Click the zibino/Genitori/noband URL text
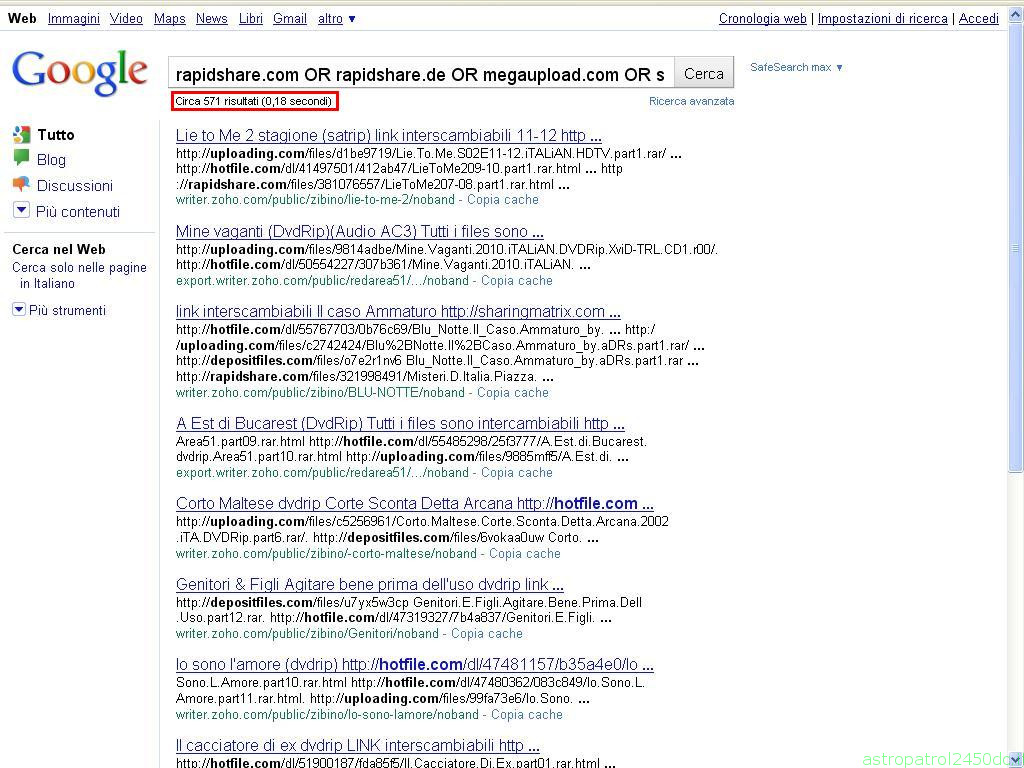Viewport: 1024px width, 768px height. click(x=308, y=633)
